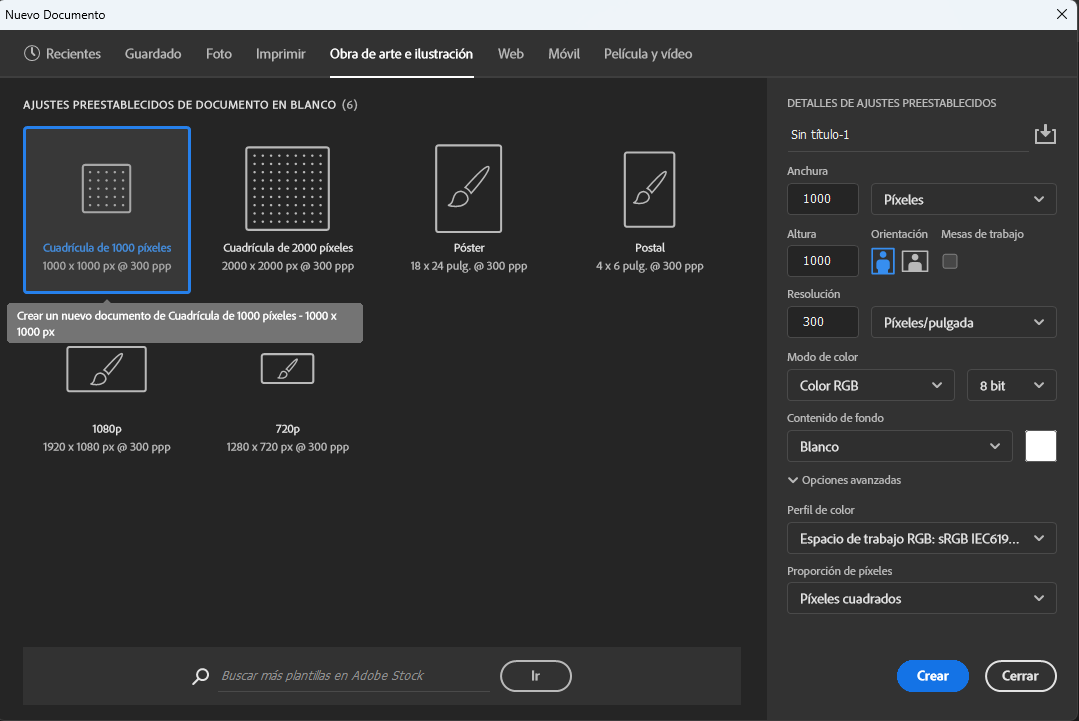Click the Postal preset label

pos(650,248)
